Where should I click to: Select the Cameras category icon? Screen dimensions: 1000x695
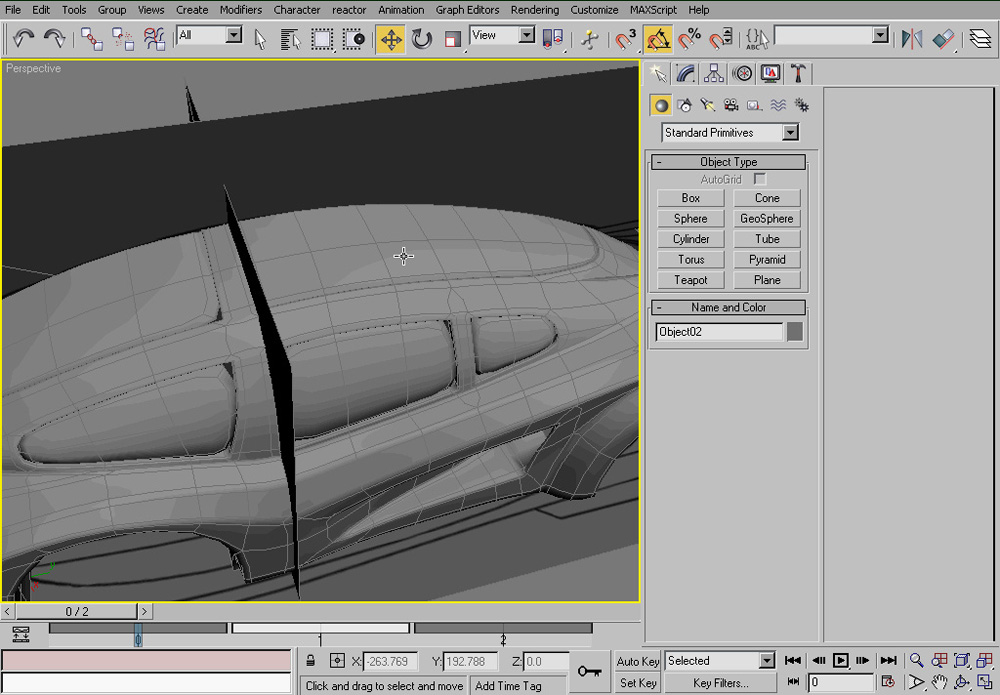pyautogui.click(x=731, y=105)
